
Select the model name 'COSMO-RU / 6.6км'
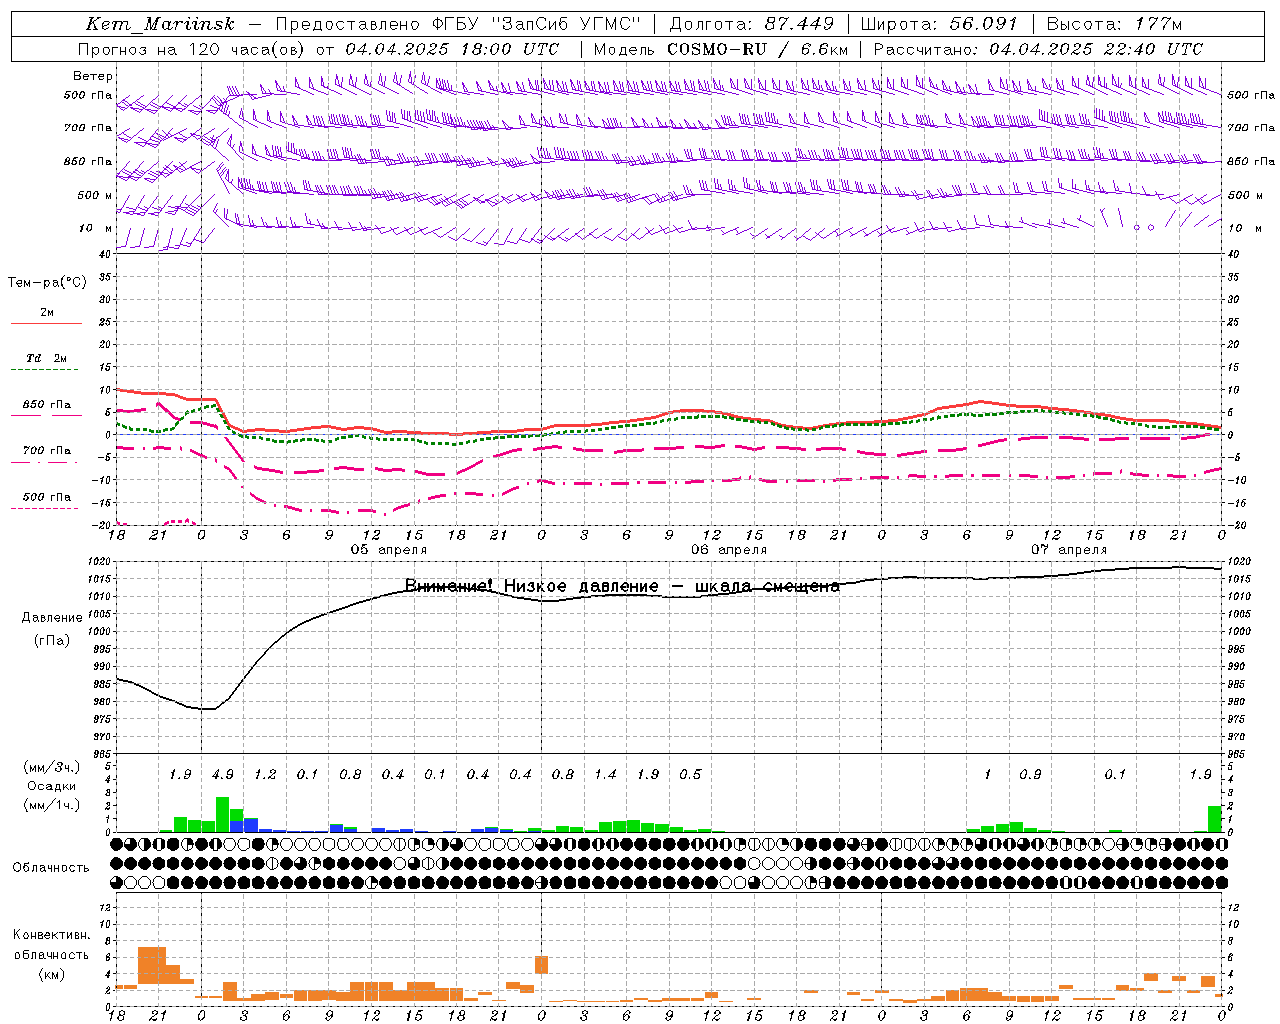758,49
